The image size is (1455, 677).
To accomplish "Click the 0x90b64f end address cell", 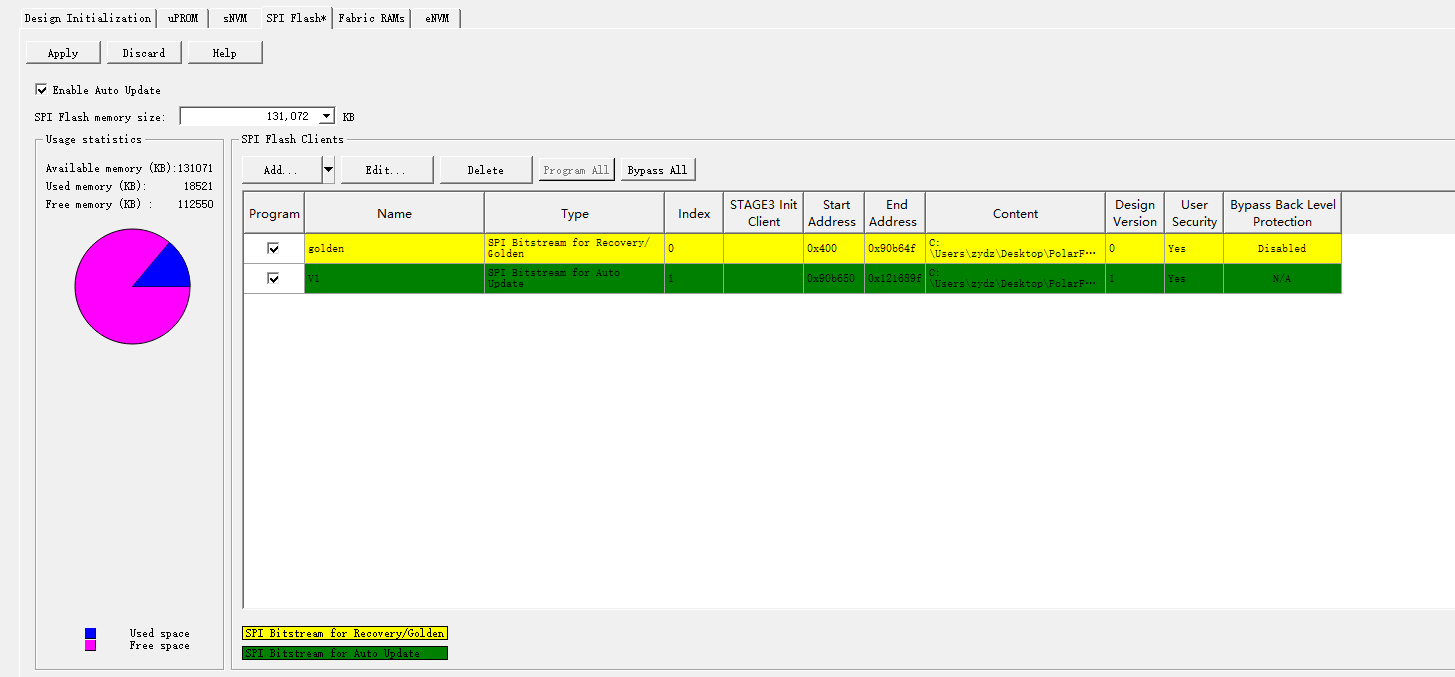I will [895, 248].
